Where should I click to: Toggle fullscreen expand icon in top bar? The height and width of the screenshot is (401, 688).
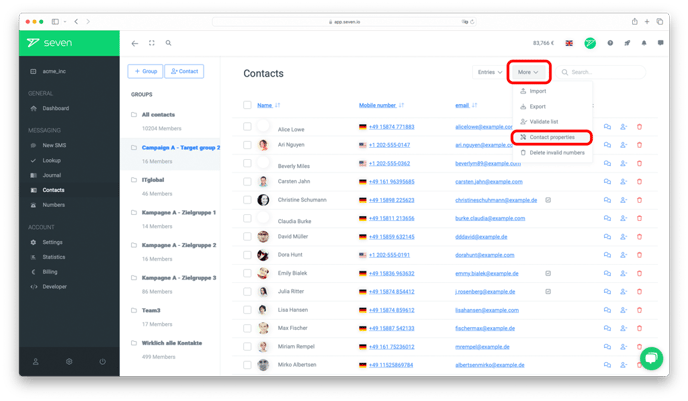tap(152, 43)
